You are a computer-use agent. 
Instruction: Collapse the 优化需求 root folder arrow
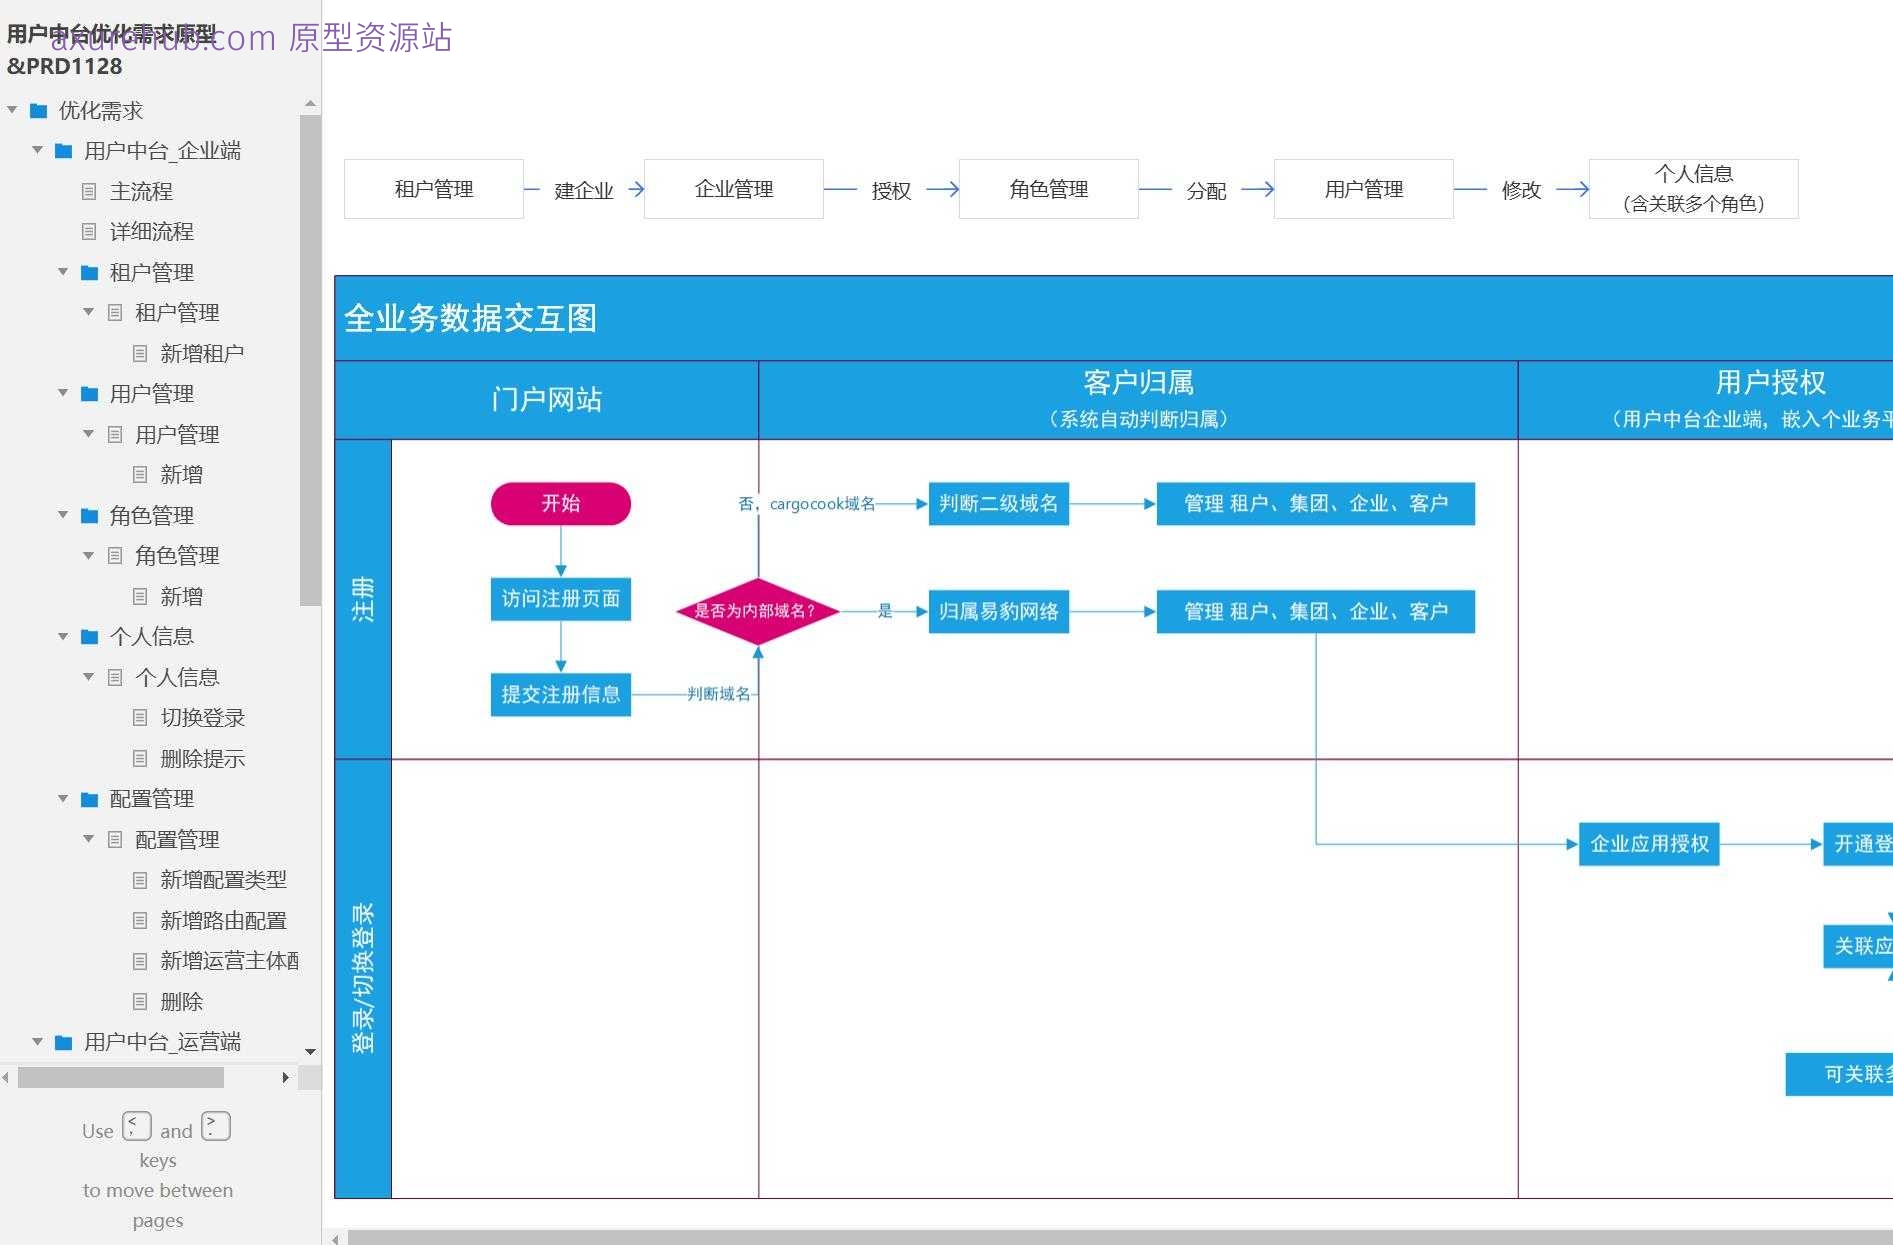(x=12, y=110)
